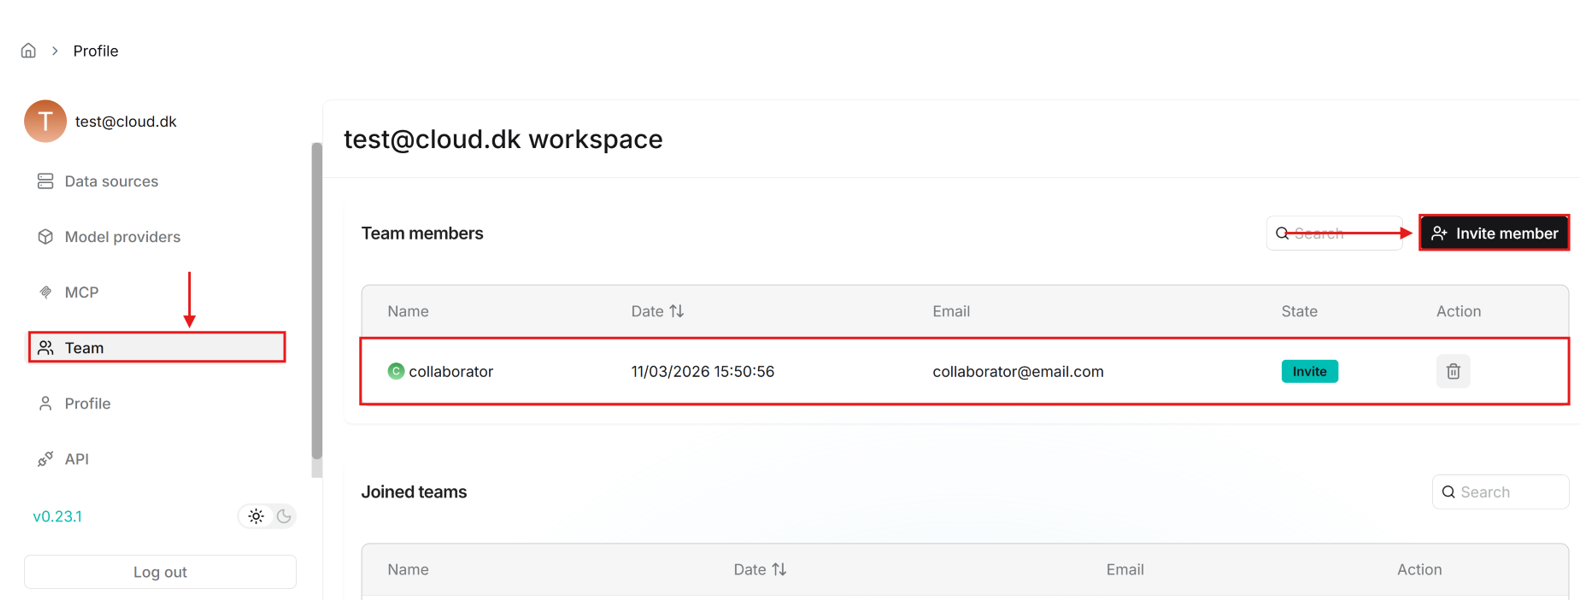Screen dimensions: 1593x613
Task: Open the Profile sidebar item
Action: pyautogui.click(x=87, y=404)
